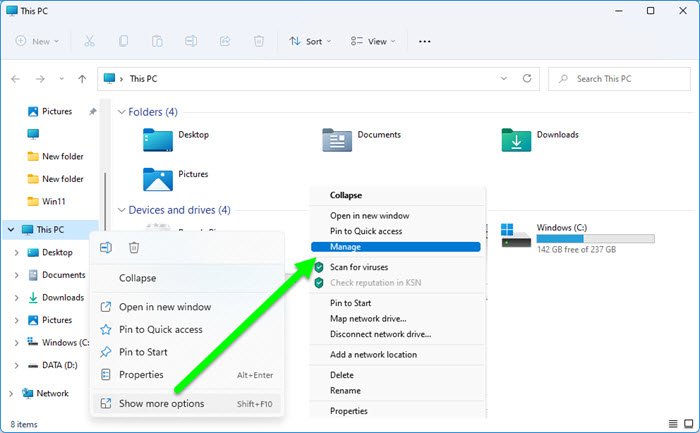Open the Windows (C:) drive icon
Image resolution: width=700 pixels, height=433 pixels.
click(x=516, y=236)
